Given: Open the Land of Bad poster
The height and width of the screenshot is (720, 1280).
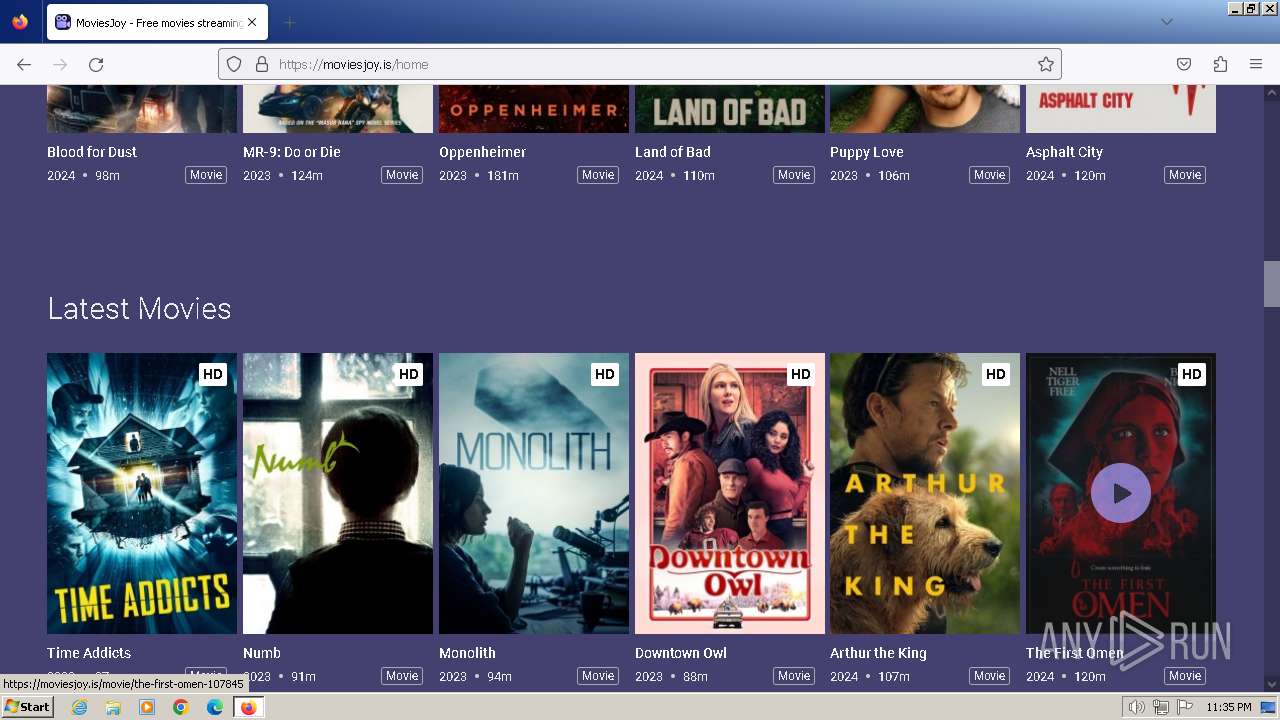Looking at the screenshot, I should click(x=730, y=109).
